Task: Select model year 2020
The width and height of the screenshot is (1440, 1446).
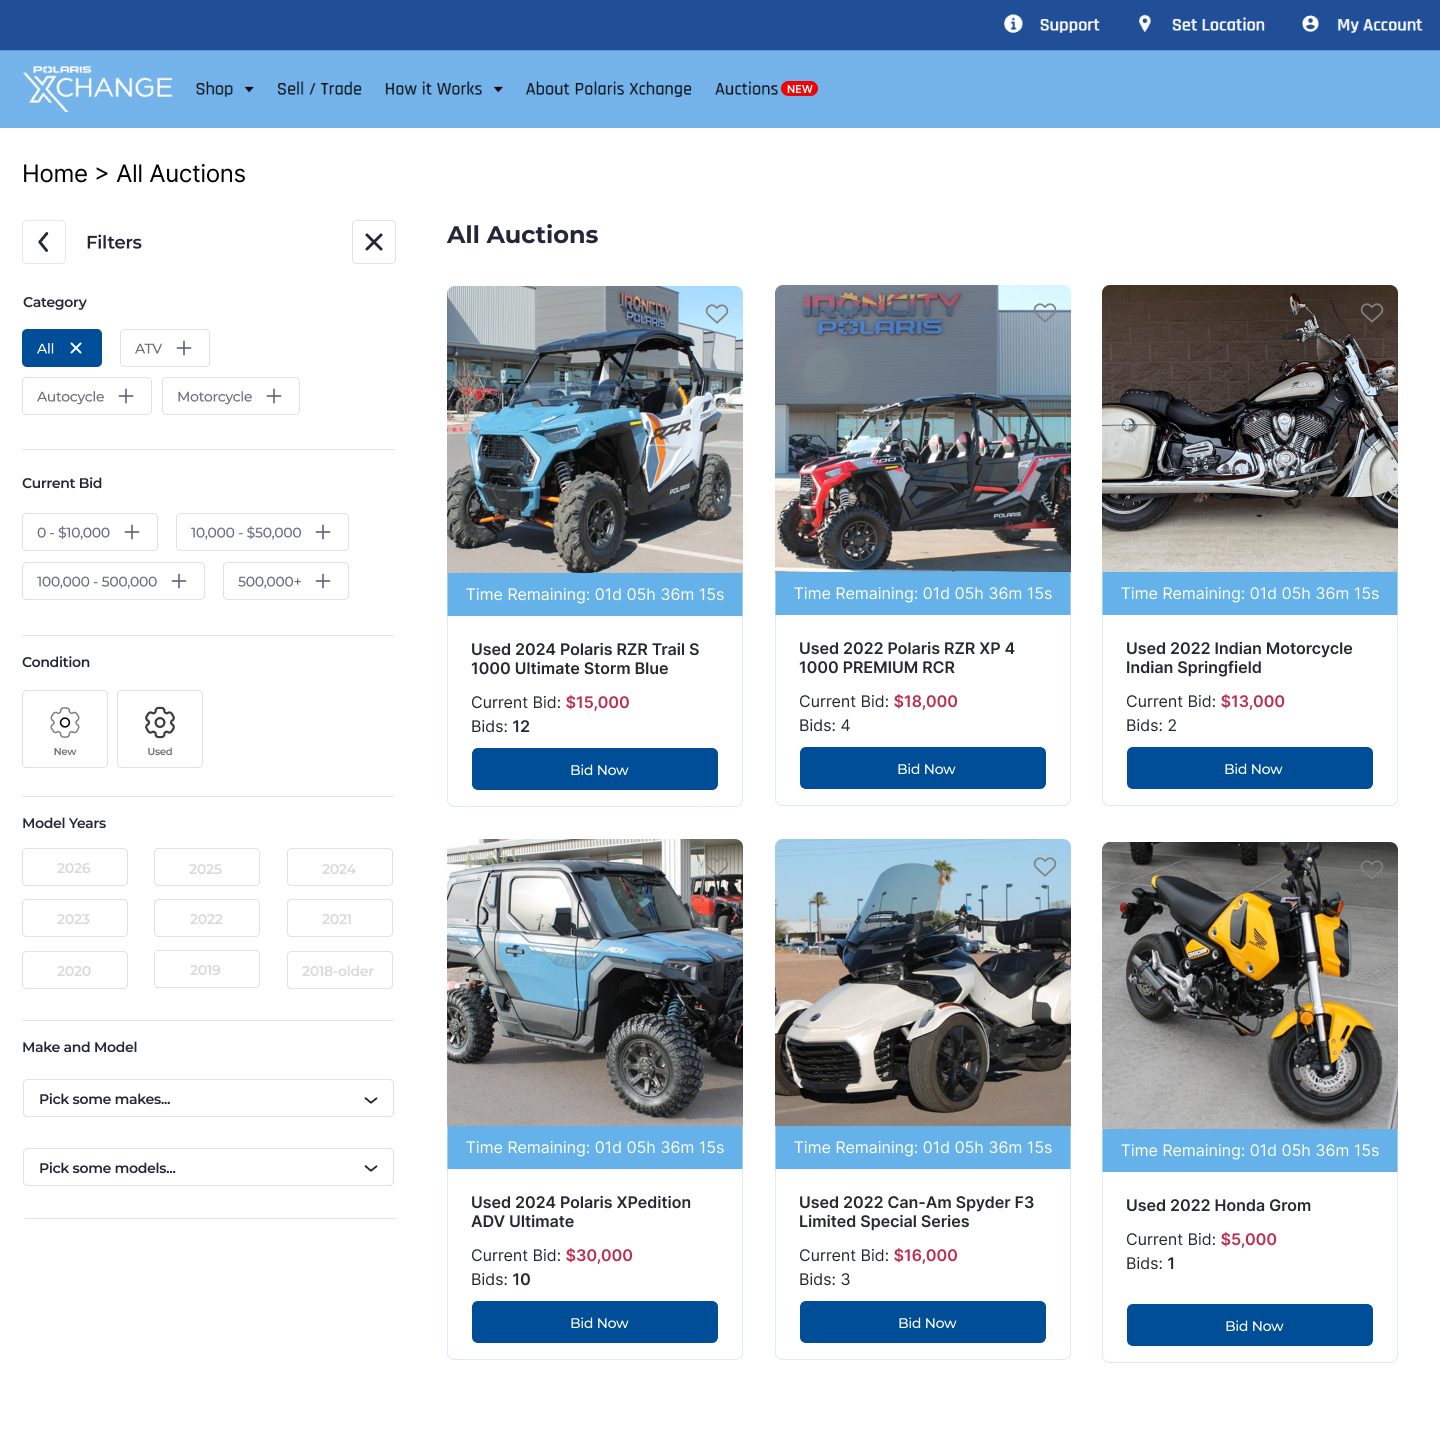Action: 75,970
